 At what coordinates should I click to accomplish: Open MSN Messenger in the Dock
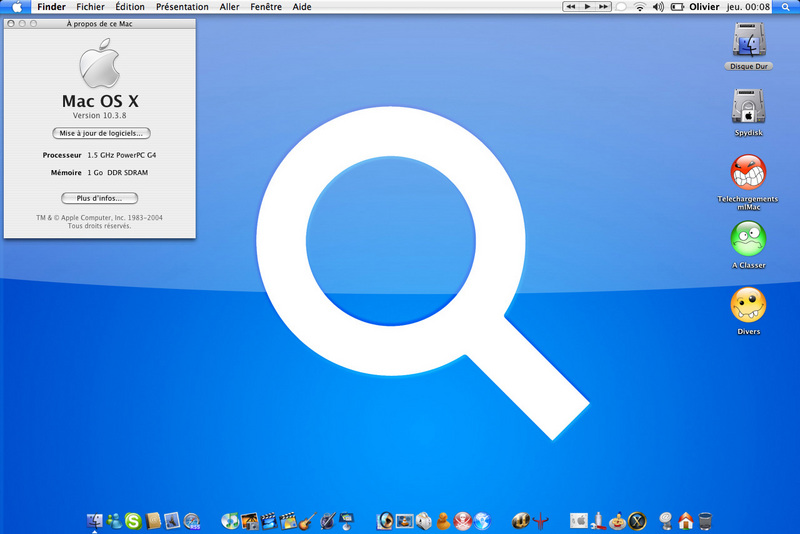(114, 520)
